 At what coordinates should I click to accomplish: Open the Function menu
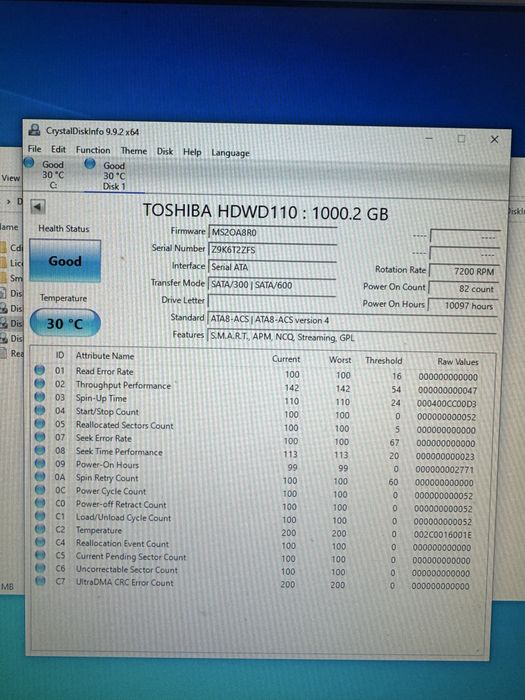93,150
